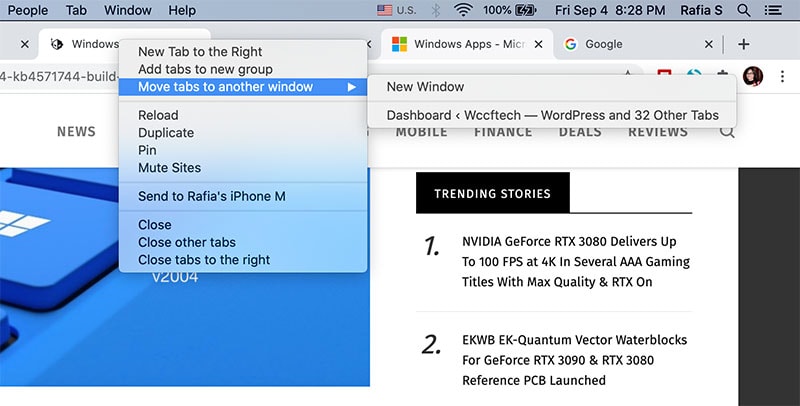
Task: Open macOS Spotlight search icon
Action: pos(744,10)
